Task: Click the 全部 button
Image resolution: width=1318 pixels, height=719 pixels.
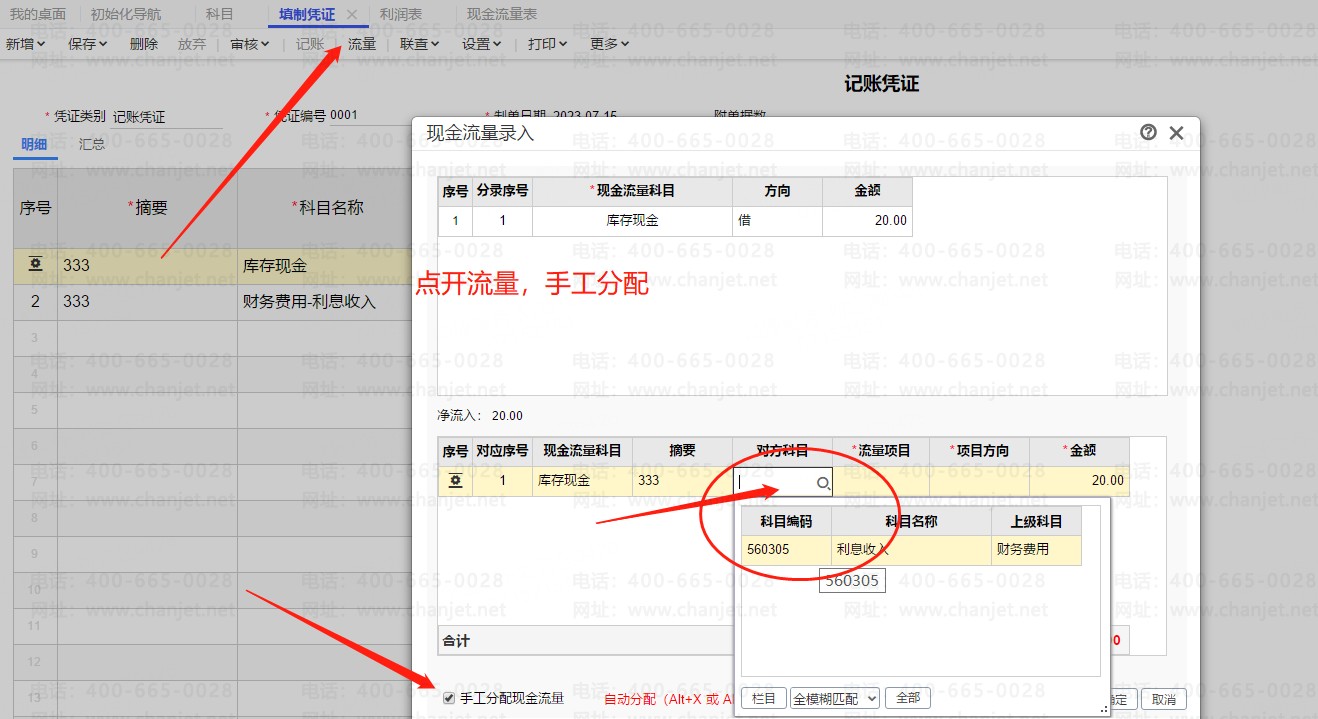Action: point(907,698)
